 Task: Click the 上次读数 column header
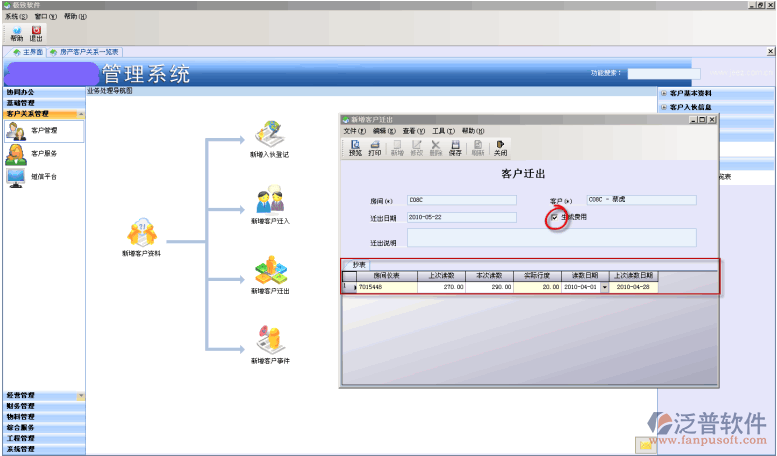pos(441,276)
